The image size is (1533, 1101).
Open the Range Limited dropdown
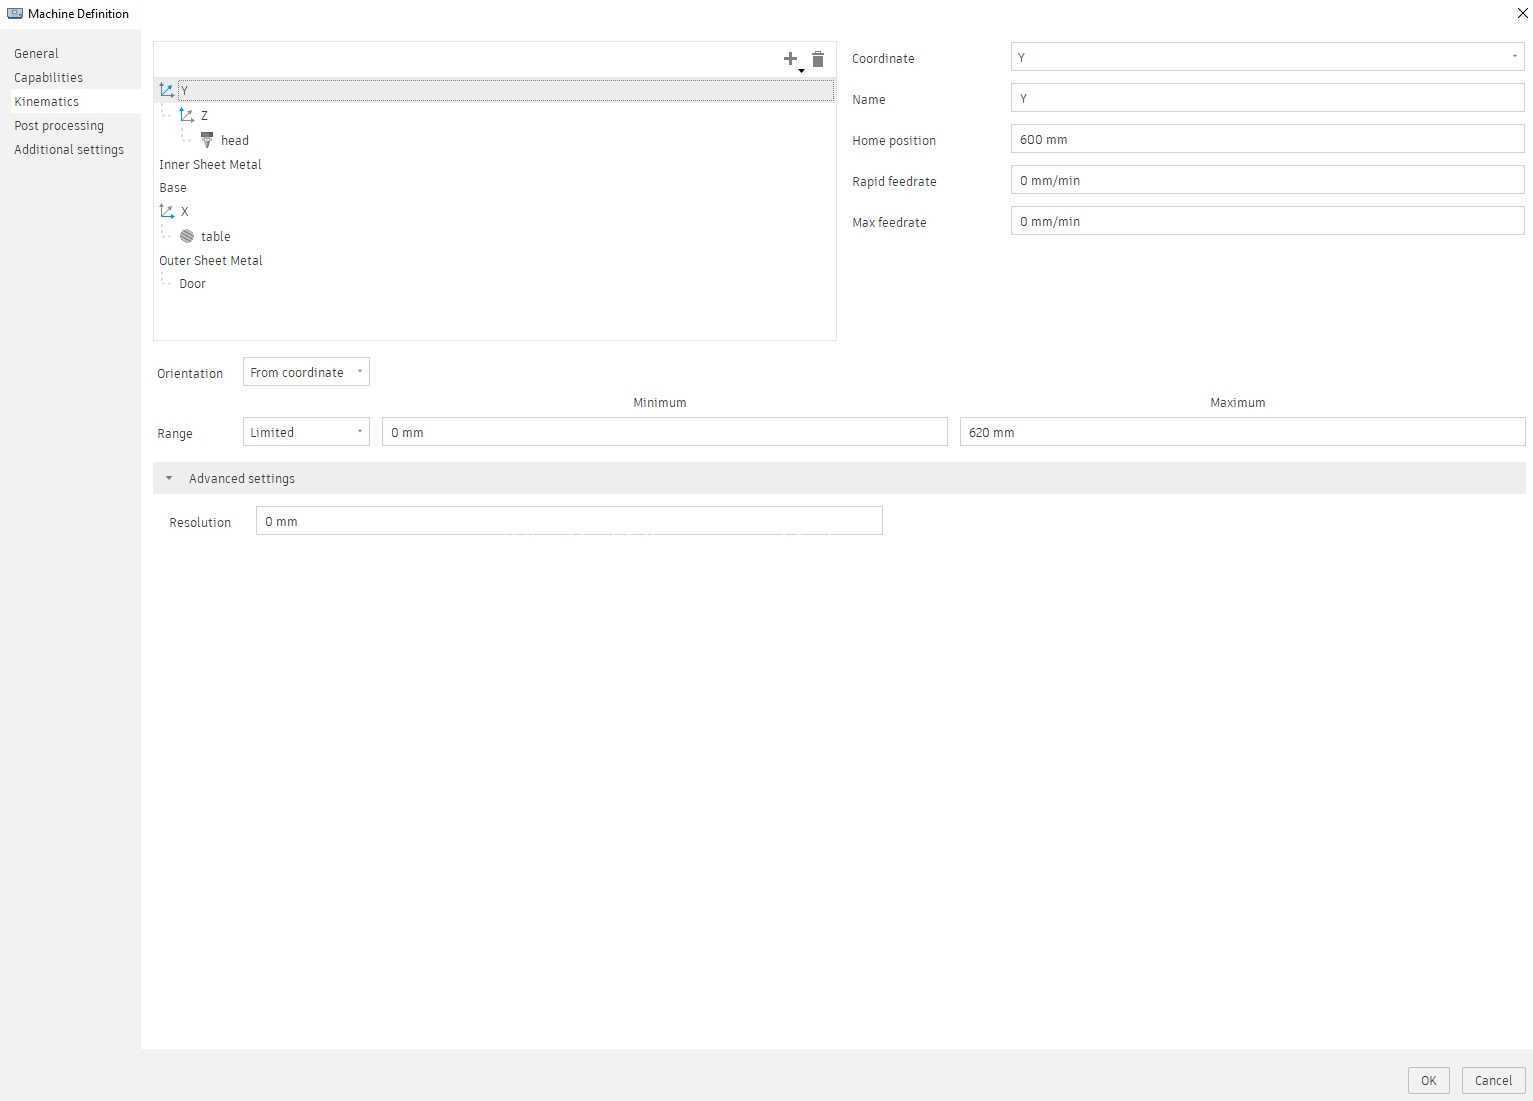(x=306, y=432)
